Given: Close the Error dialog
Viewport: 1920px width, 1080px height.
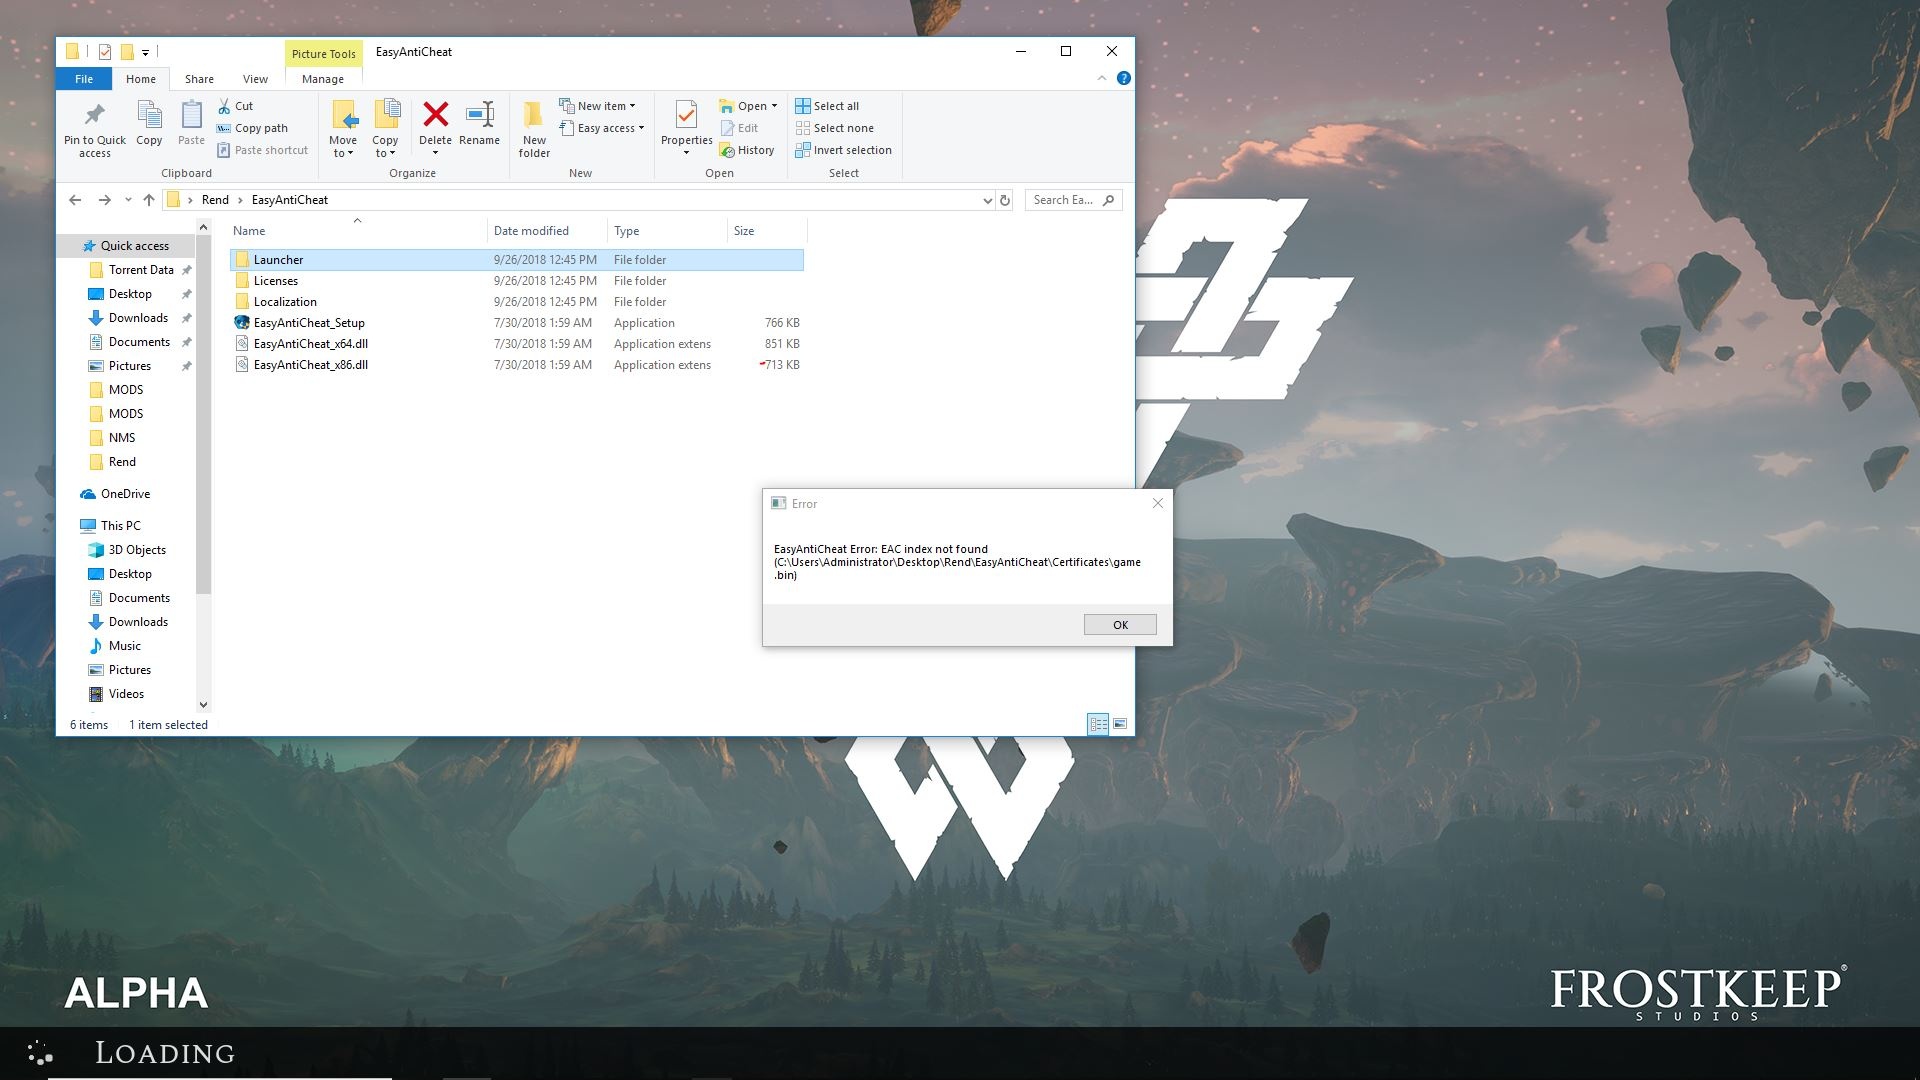Looking at the screenshot, I should click(1157, 503).
